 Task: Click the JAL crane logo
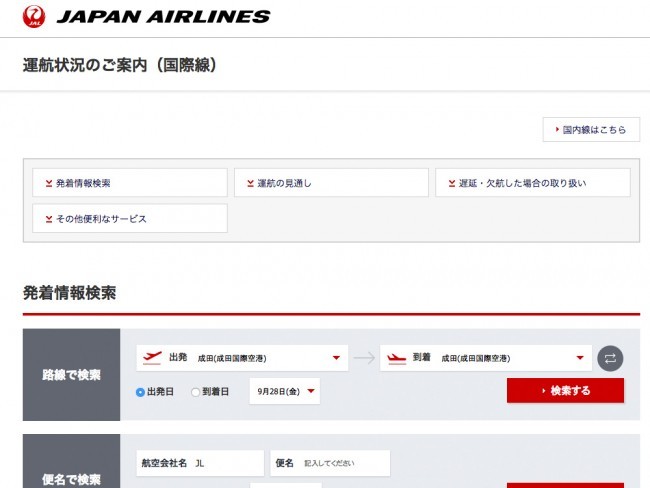click(34, 17)
